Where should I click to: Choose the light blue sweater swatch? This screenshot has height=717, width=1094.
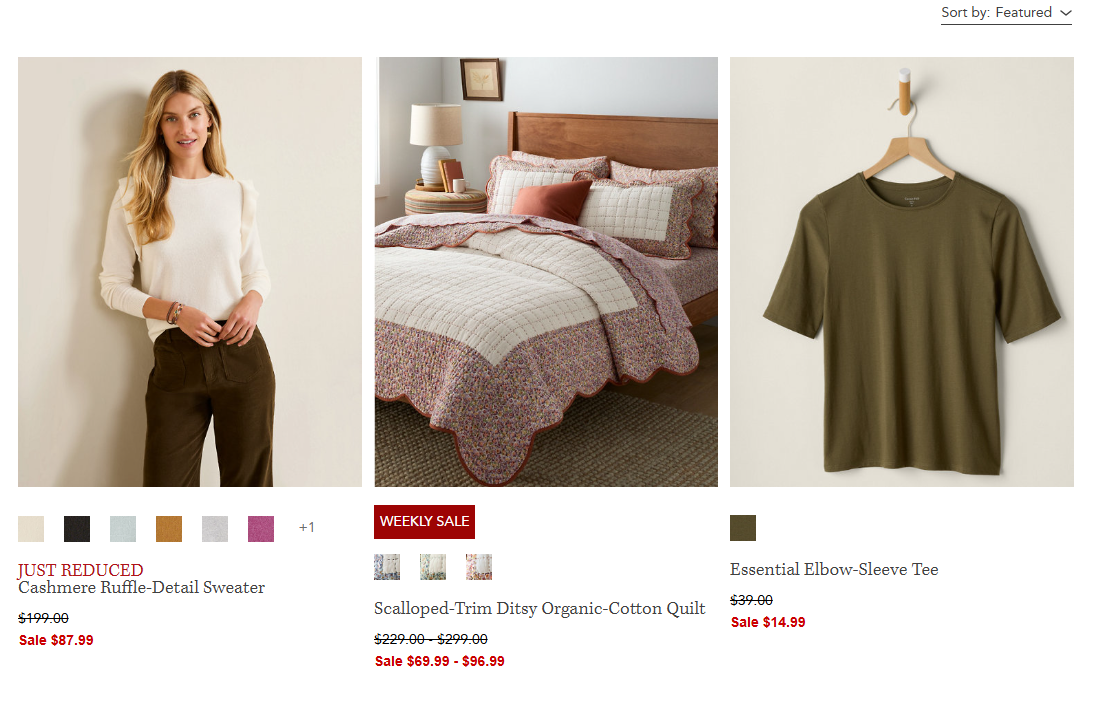(x=123, y=529)
